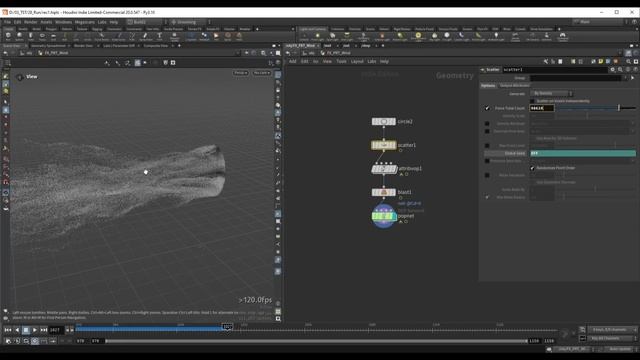Select the blast1 node
Screen dimensions: 640x360
pyautogui.click(x=384, y=192)
